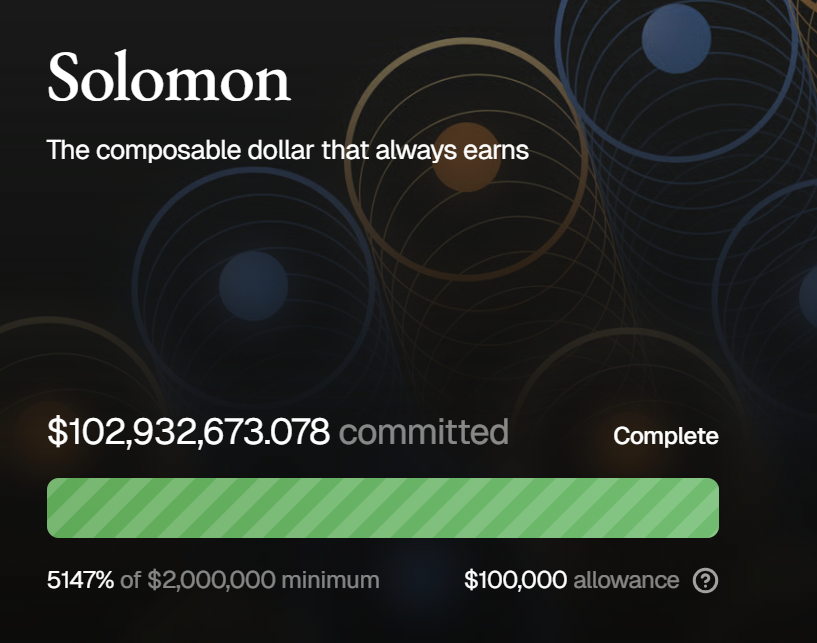Click the solid blue circle near the top
The image size is (817, 643).
coord(676,38)
